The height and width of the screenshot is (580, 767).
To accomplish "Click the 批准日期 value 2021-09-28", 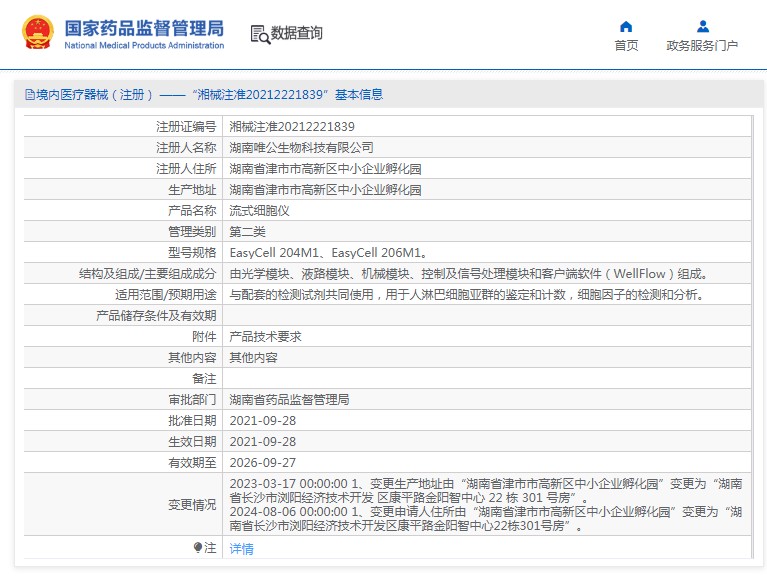I will coord(263,421).
